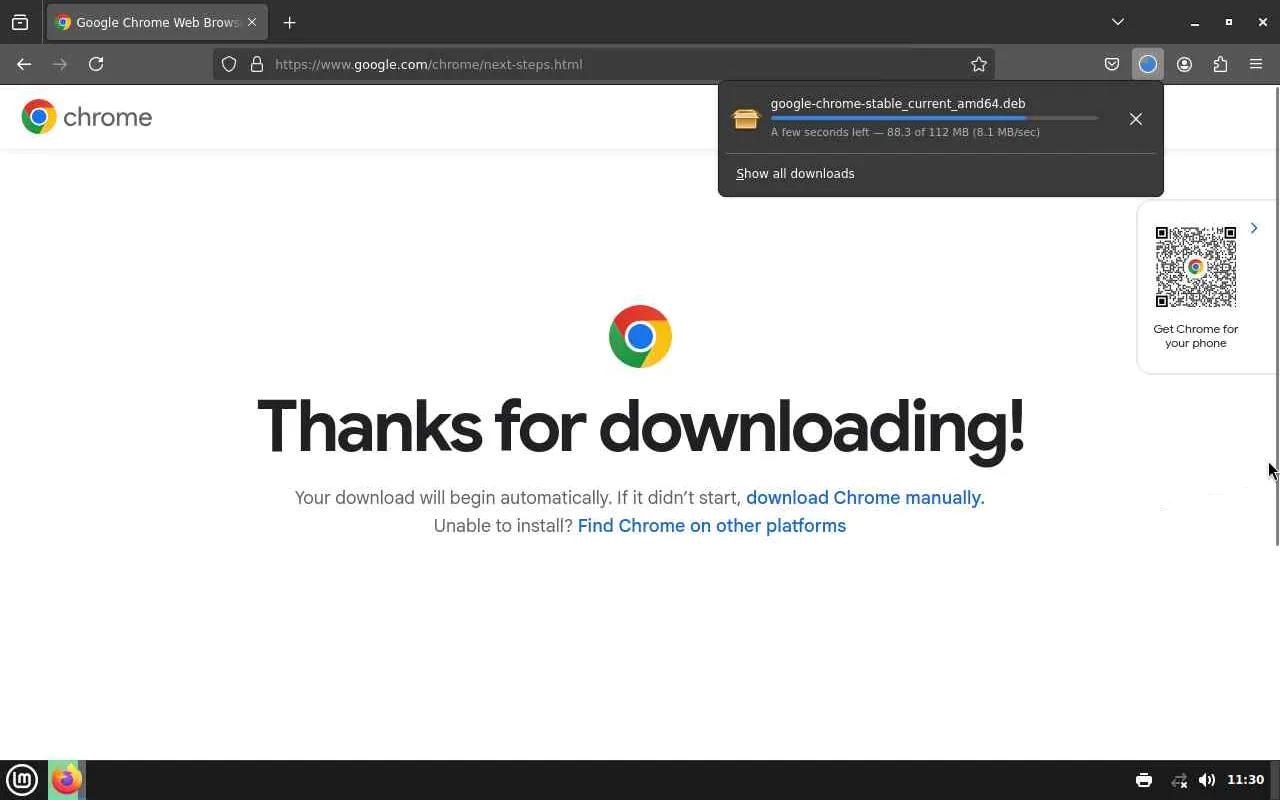Image resolution: width=1280 pixels, height=800 pixels.
Task: Click the Get Chrome for your phone text
Action: click(x=1196, y=336)
